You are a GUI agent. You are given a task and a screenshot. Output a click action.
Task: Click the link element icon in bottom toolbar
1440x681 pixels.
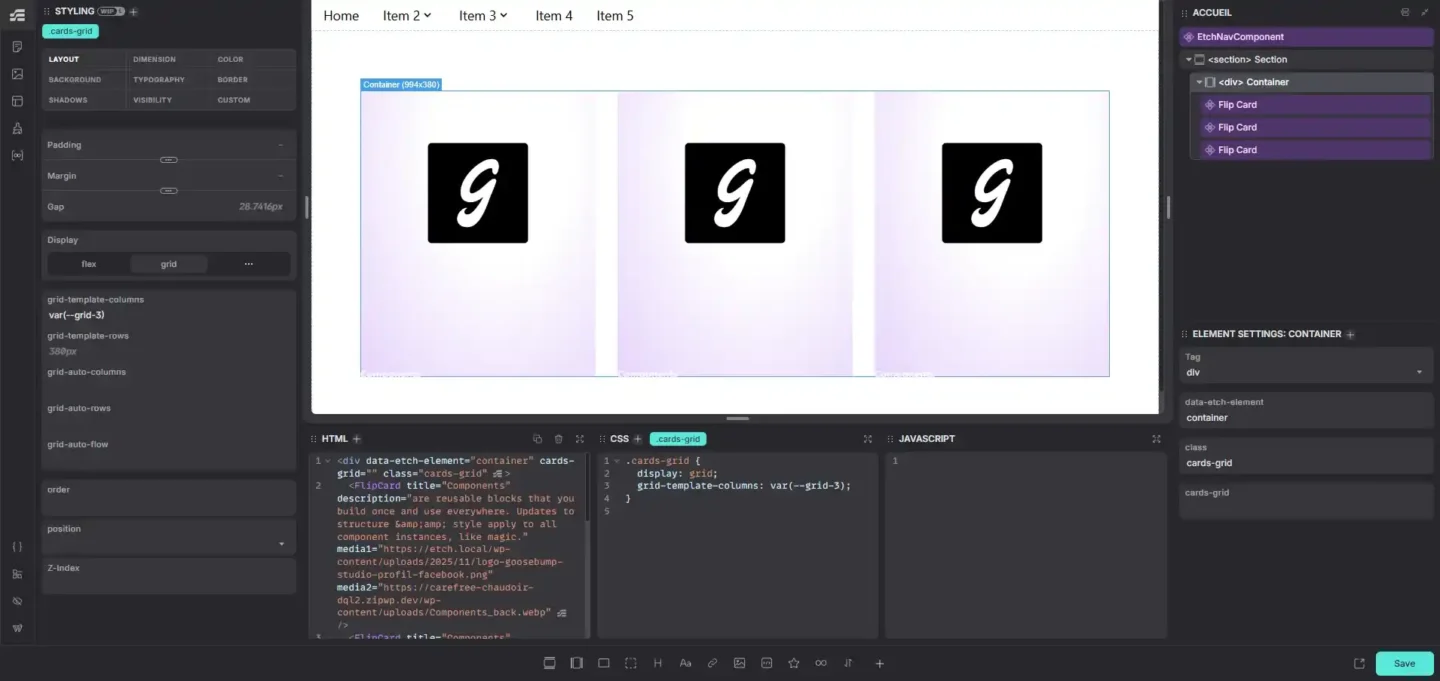coord(712,663)
